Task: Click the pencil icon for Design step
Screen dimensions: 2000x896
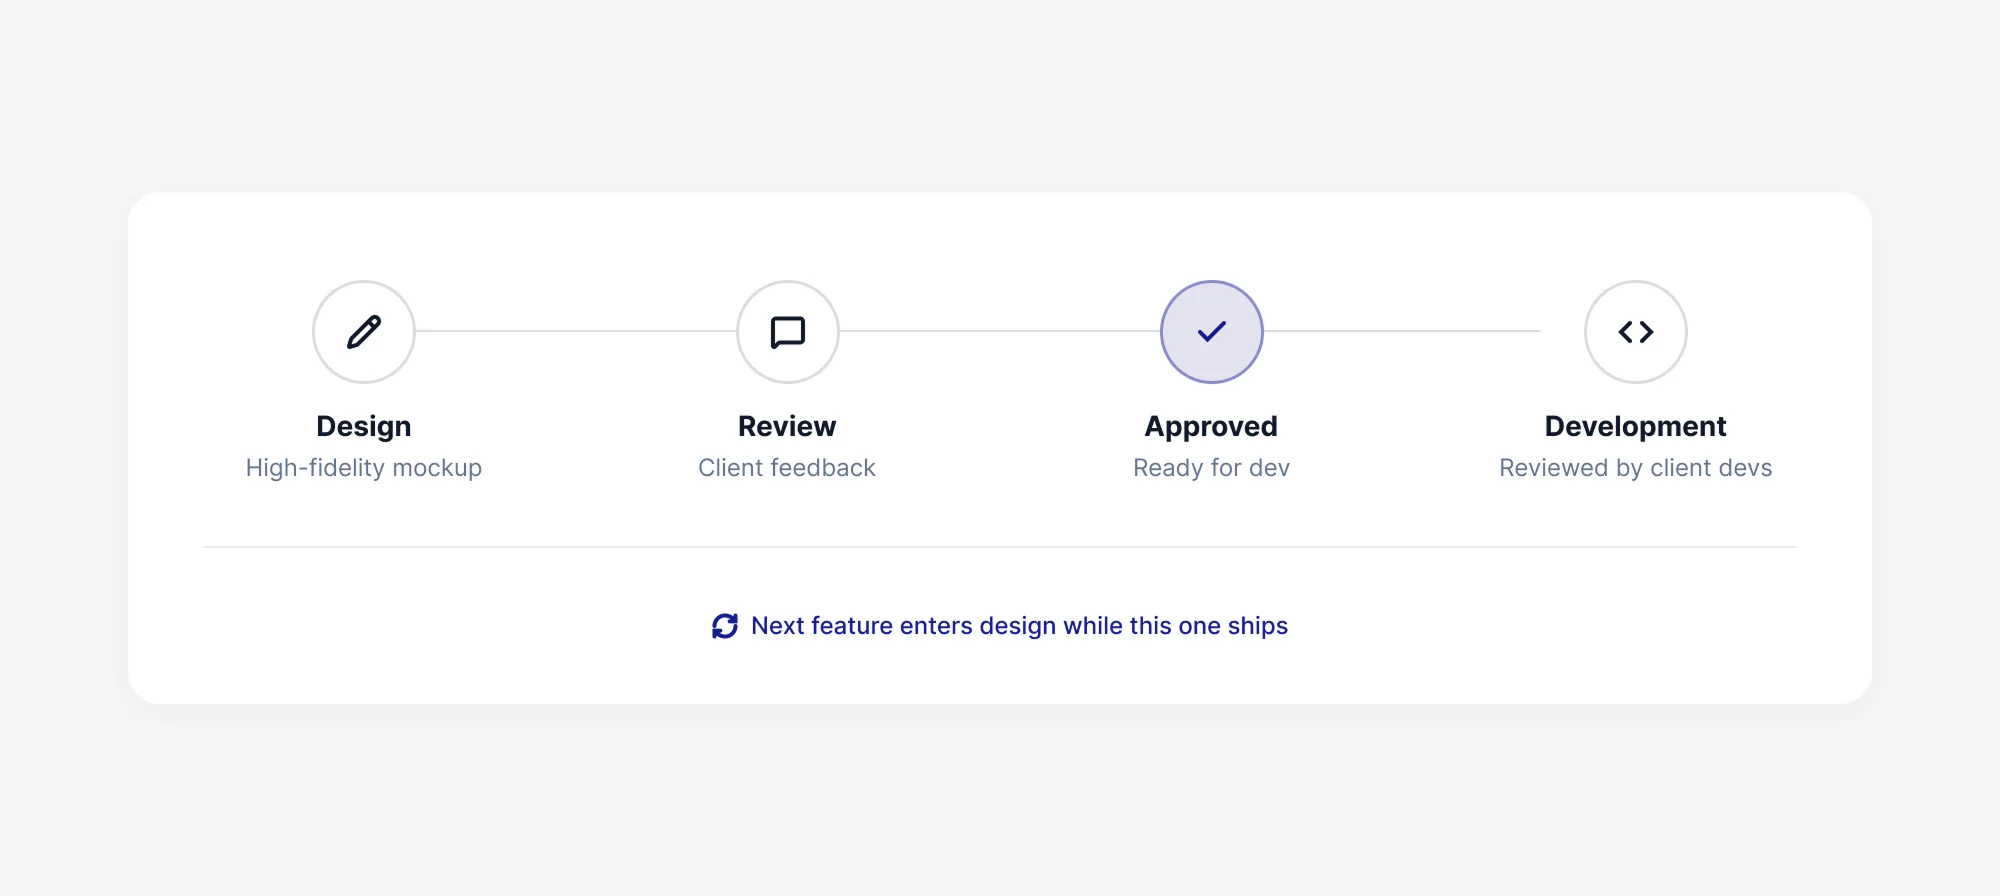Action: (x=364, y=332)
